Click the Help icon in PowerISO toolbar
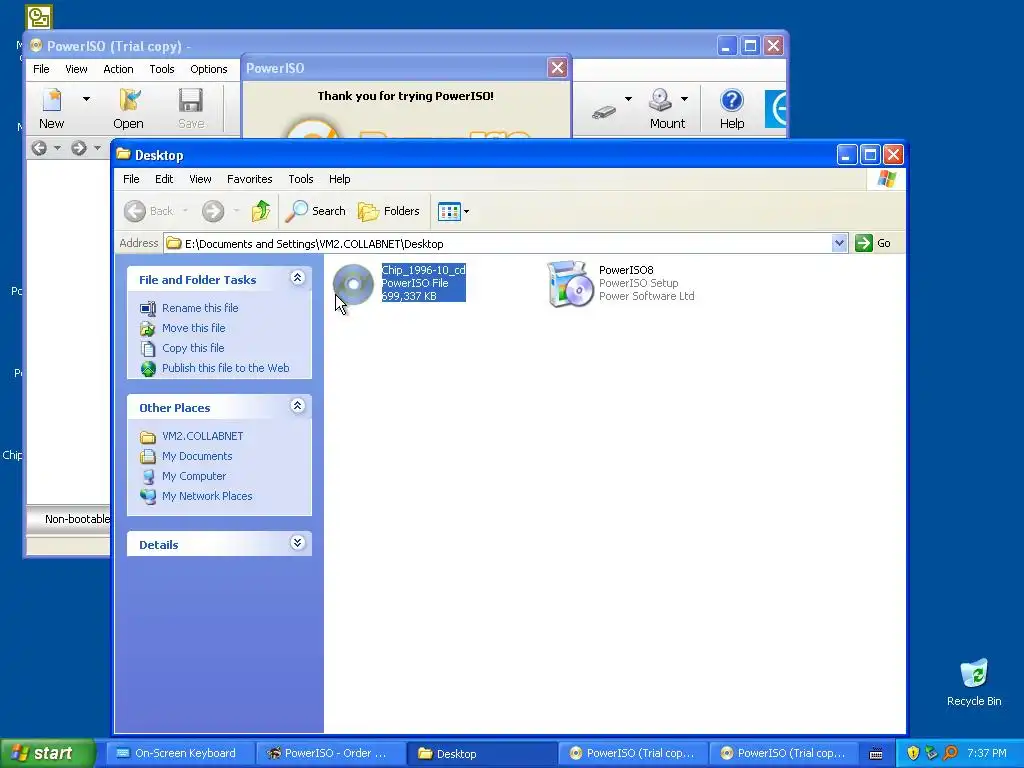1024x768 pixels. 731,108
